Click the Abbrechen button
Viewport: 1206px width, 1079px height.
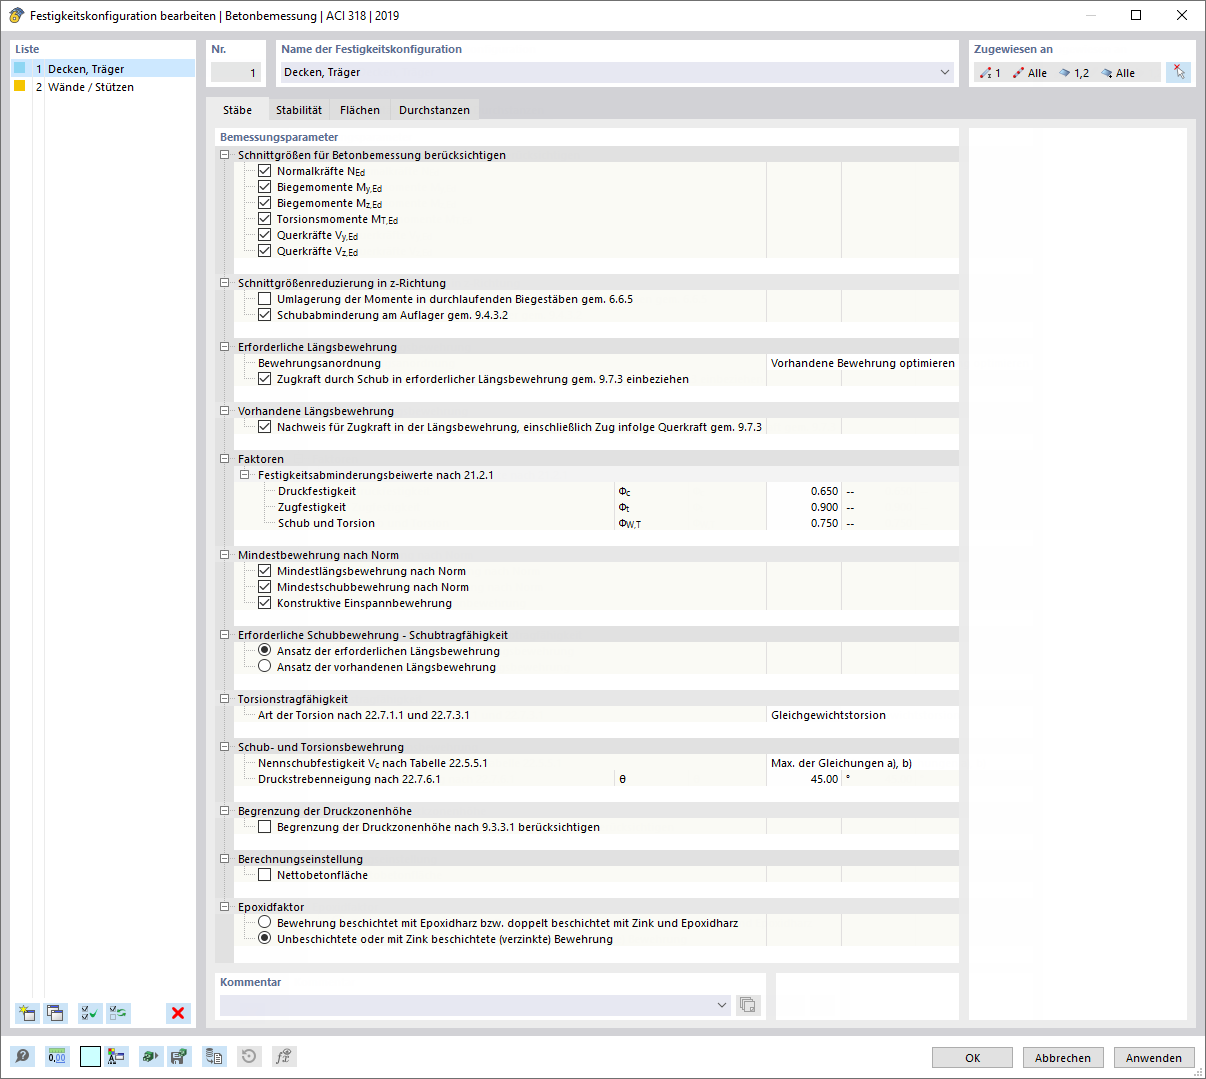[x=1063, y=1058]
